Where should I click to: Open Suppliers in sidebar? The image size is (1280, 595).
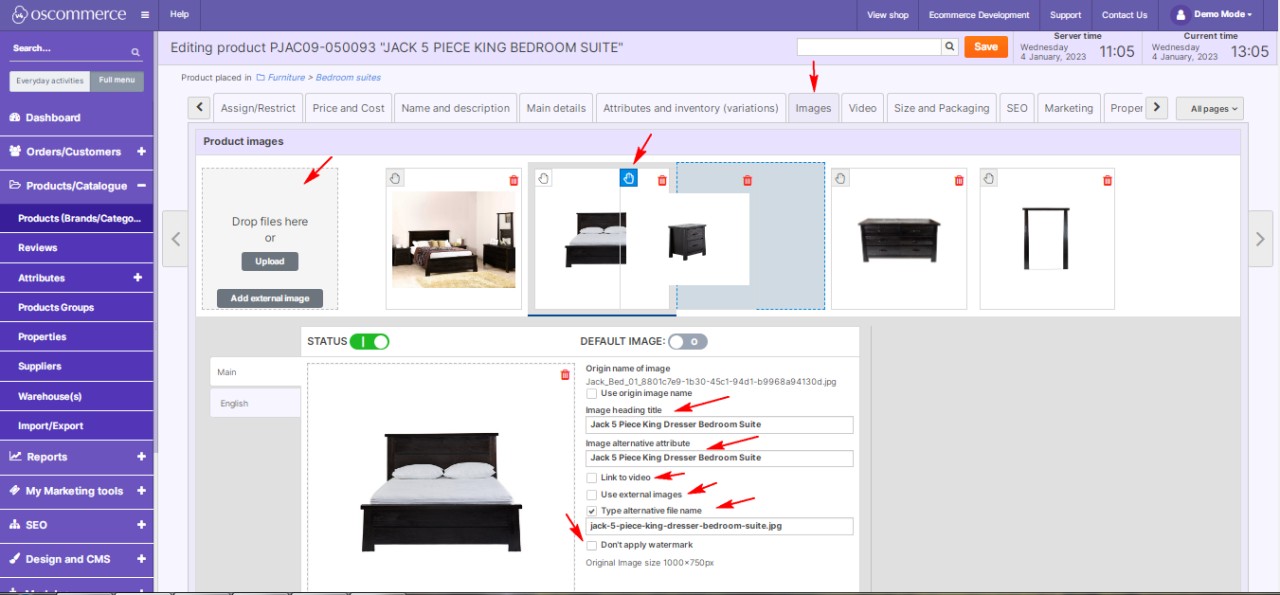point(40,366)
